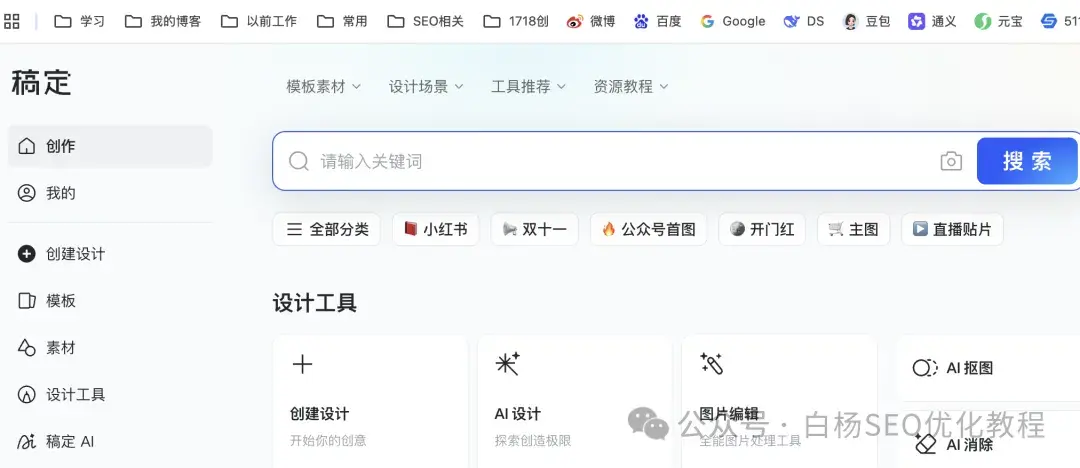Select the 双十一 category tag
The height and width of the screenshot is (468, 1080).
[534, 229]
